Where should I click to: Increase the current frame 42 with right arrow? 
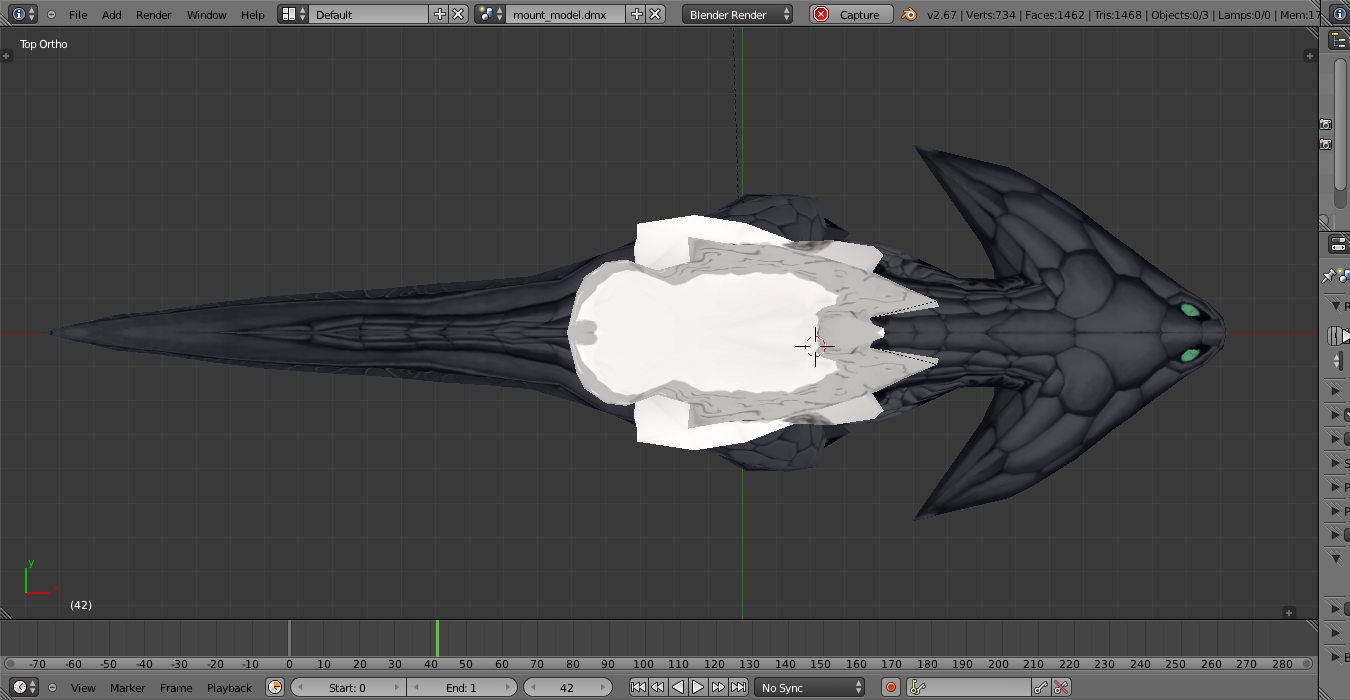603,687
